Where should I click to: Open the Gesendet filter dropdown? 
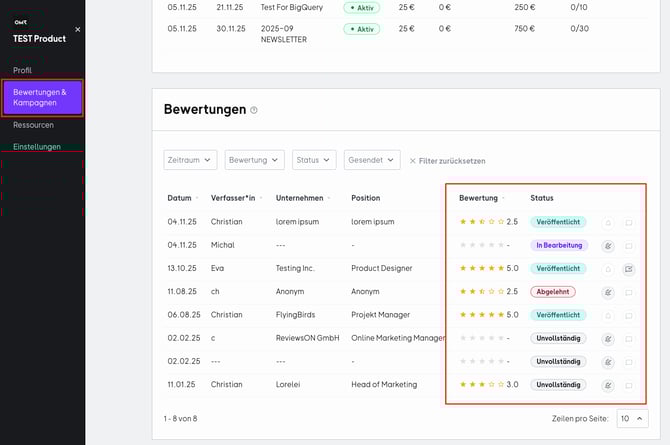[x=371, y=160]
